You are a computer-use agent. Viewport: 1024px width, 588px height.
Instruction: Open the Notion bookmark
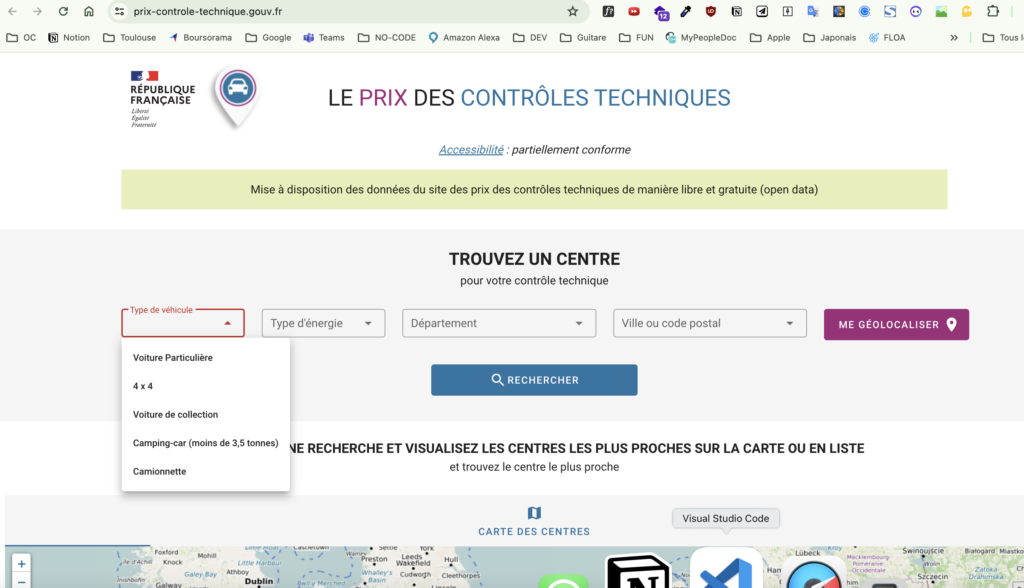pyautogui.click(x=69, y=38)
